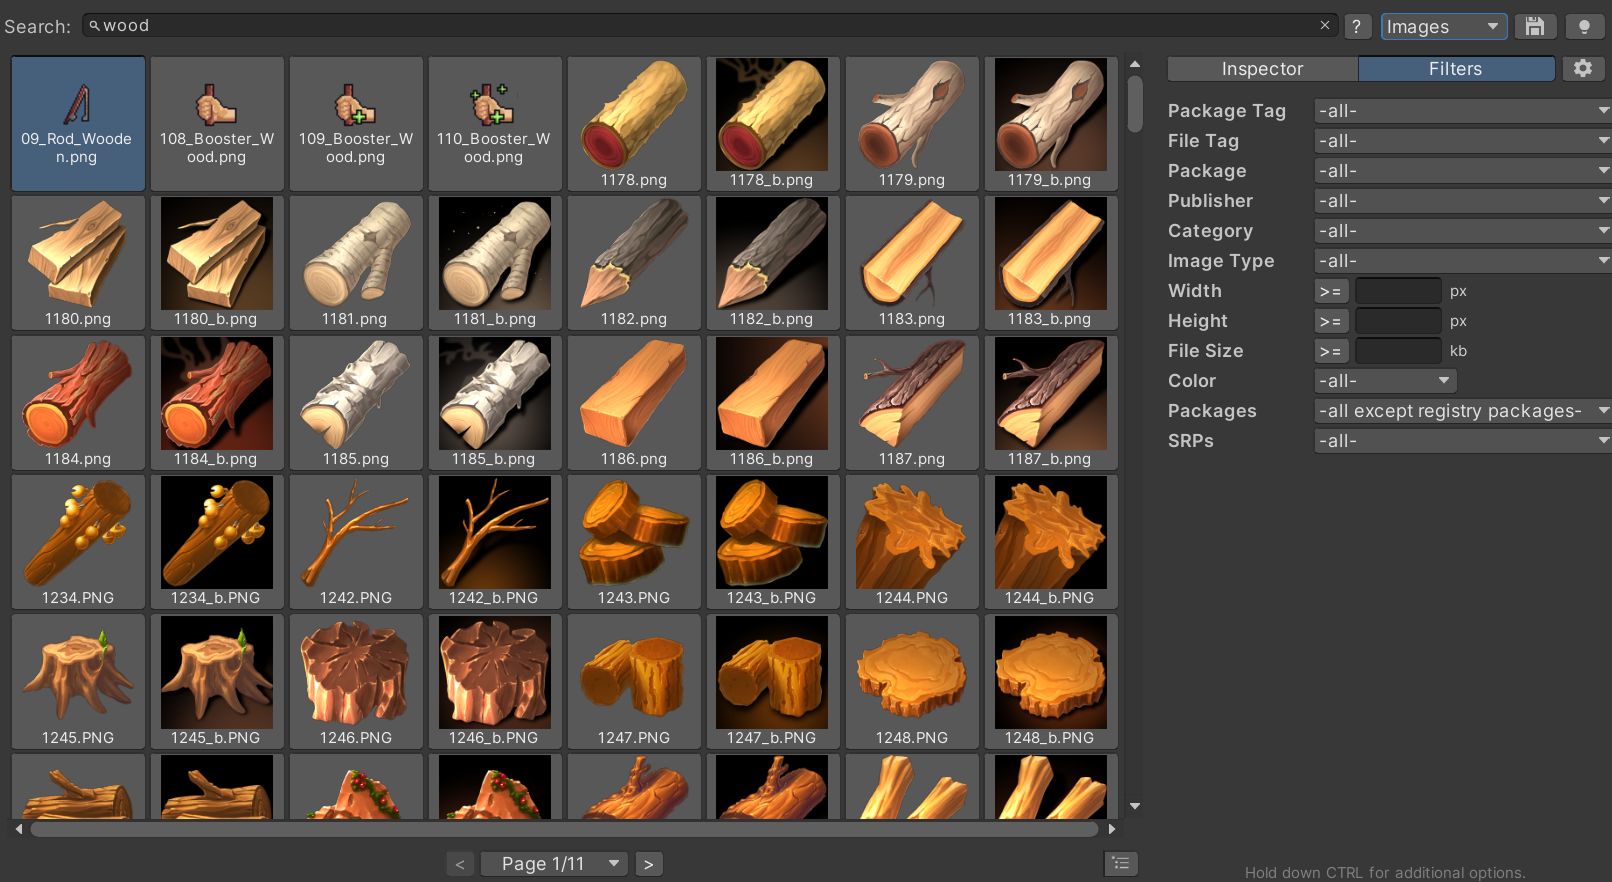Select the 1184.png red log image
The image size is (1612, 882).
tap(78, 402)
